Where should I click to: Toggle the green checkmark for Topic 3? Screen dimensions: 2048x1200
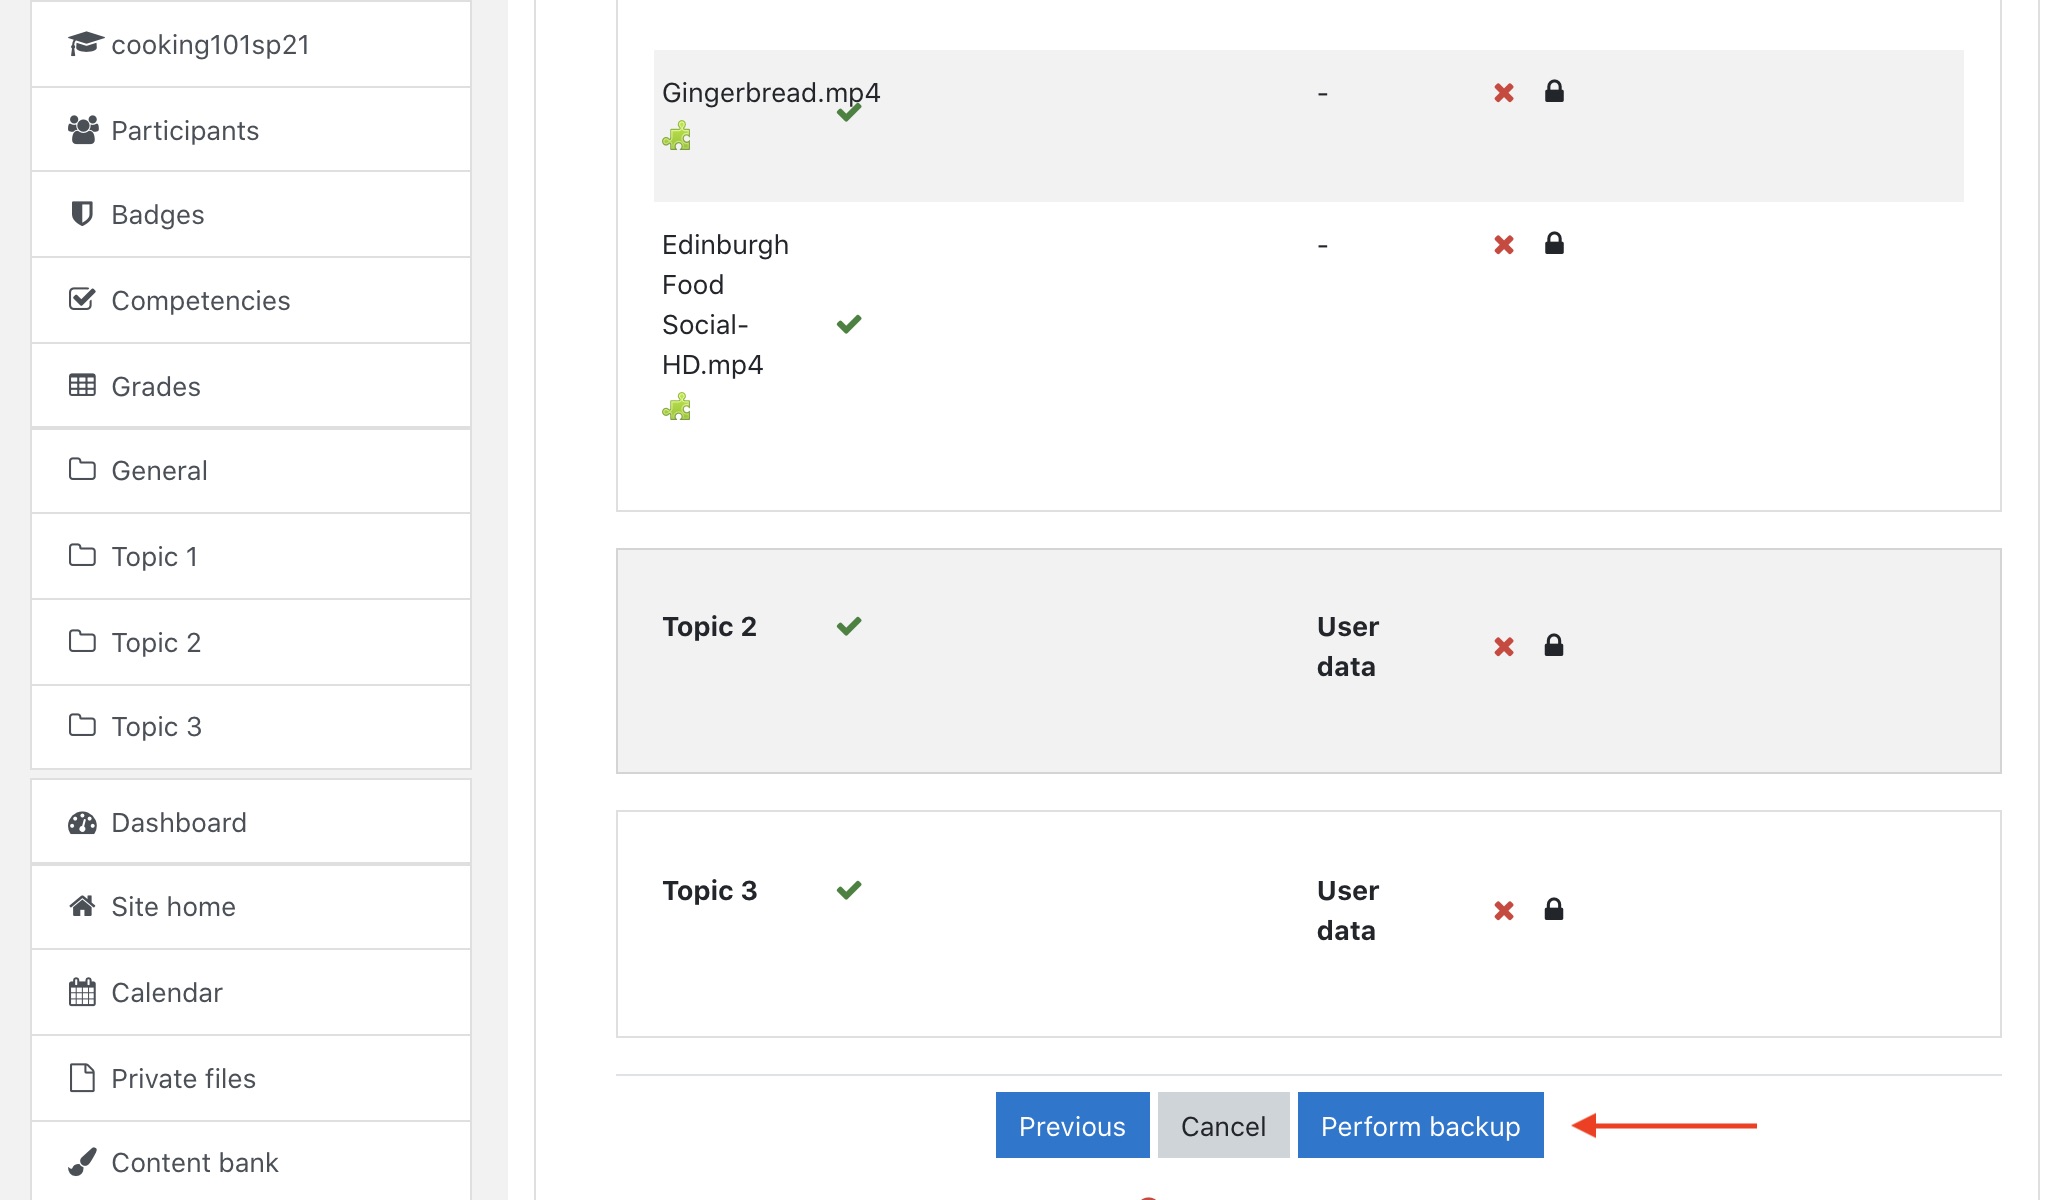848,890
